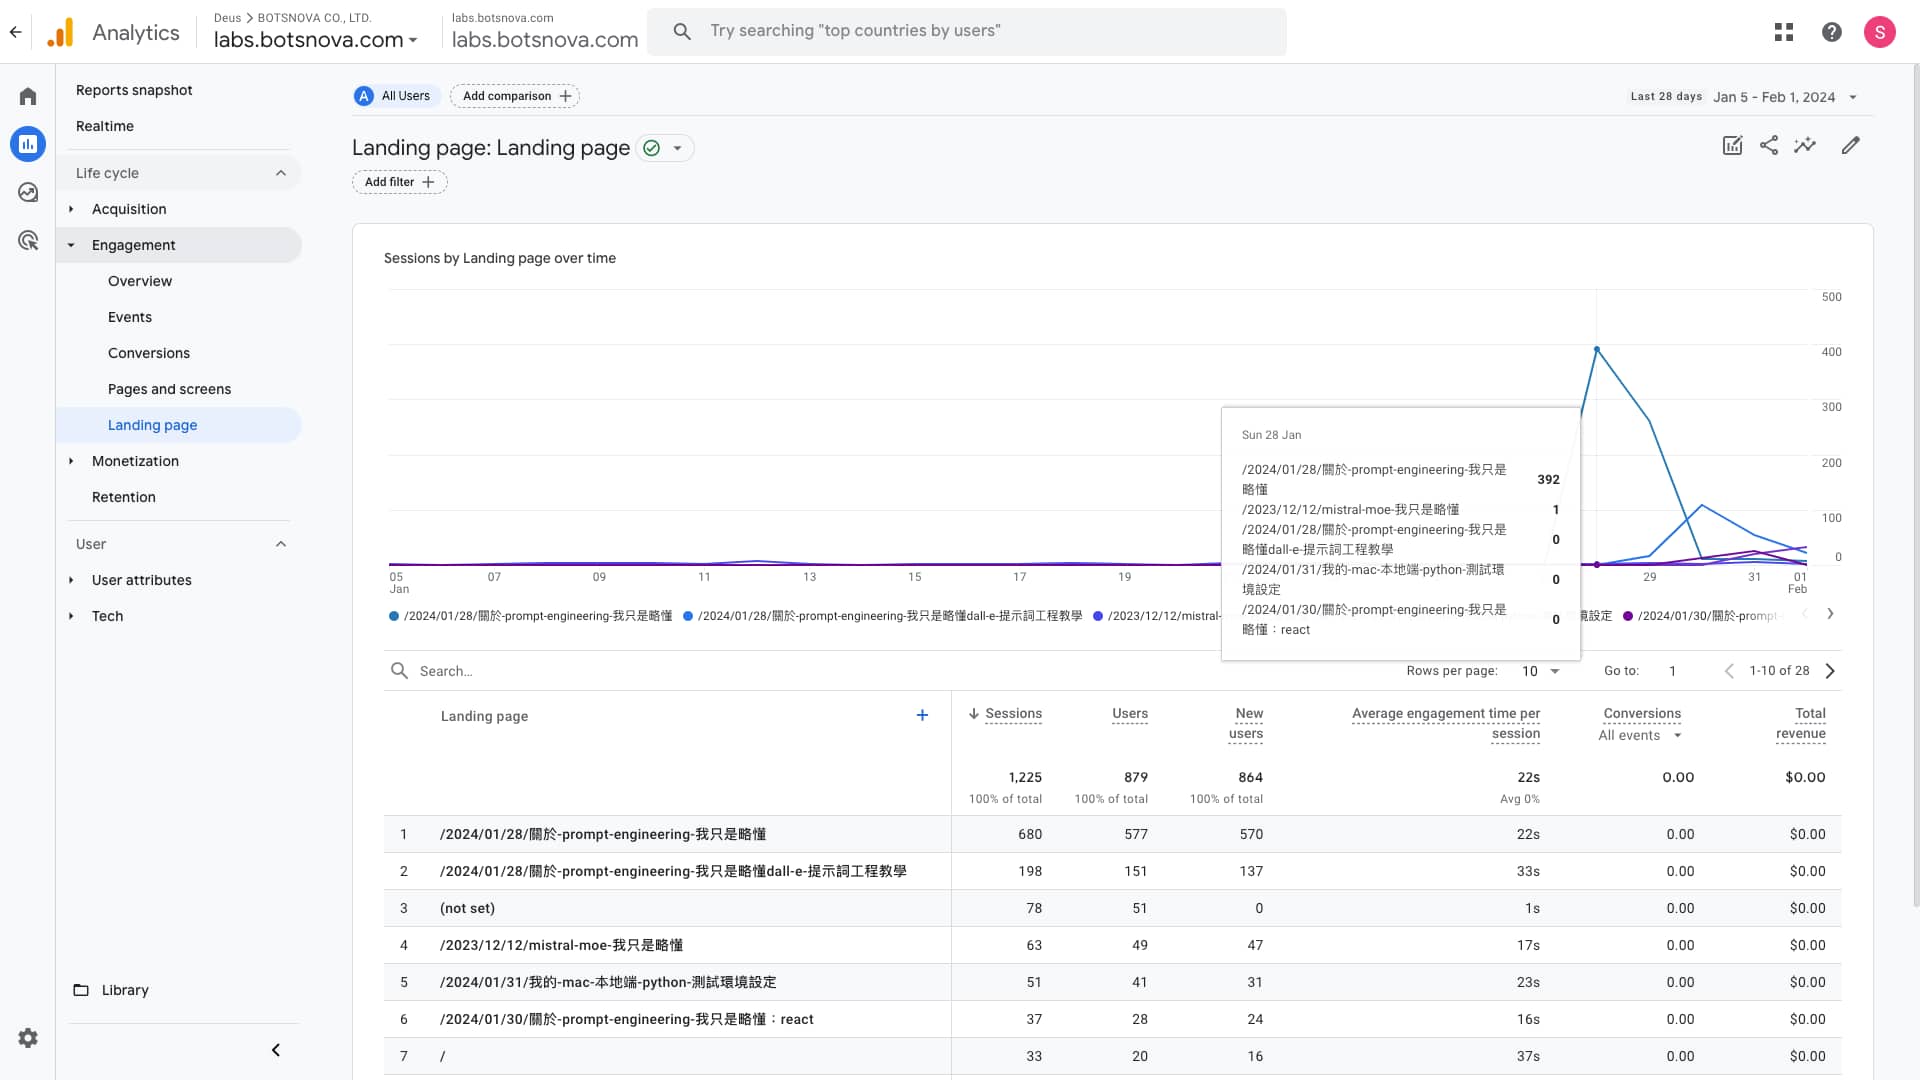Open the Reports icon in left rail
The width and height of the screenshot is (1920, 1080).
(28, 144)
